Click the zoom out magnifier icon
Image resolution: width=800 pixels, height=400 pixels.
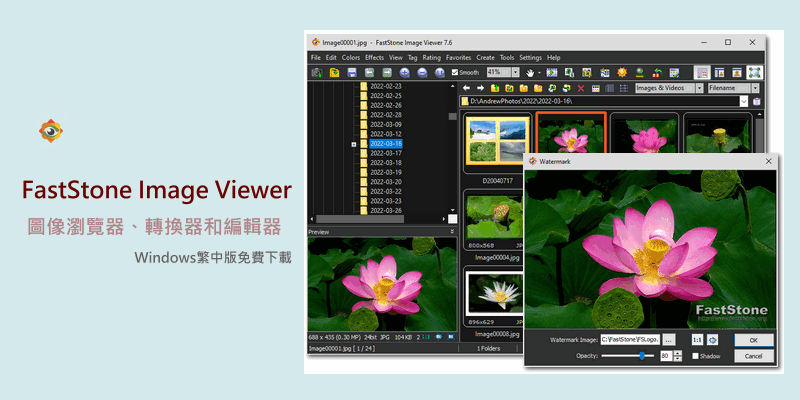click(422, 72)
